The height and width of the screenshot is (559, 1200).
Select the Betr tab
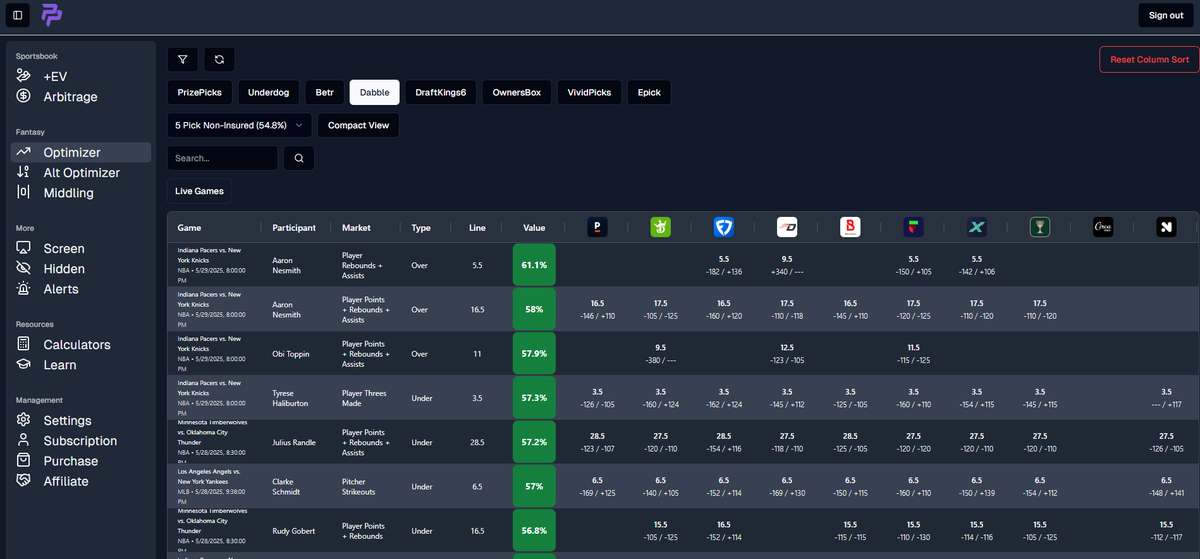(x=324, y=92)
